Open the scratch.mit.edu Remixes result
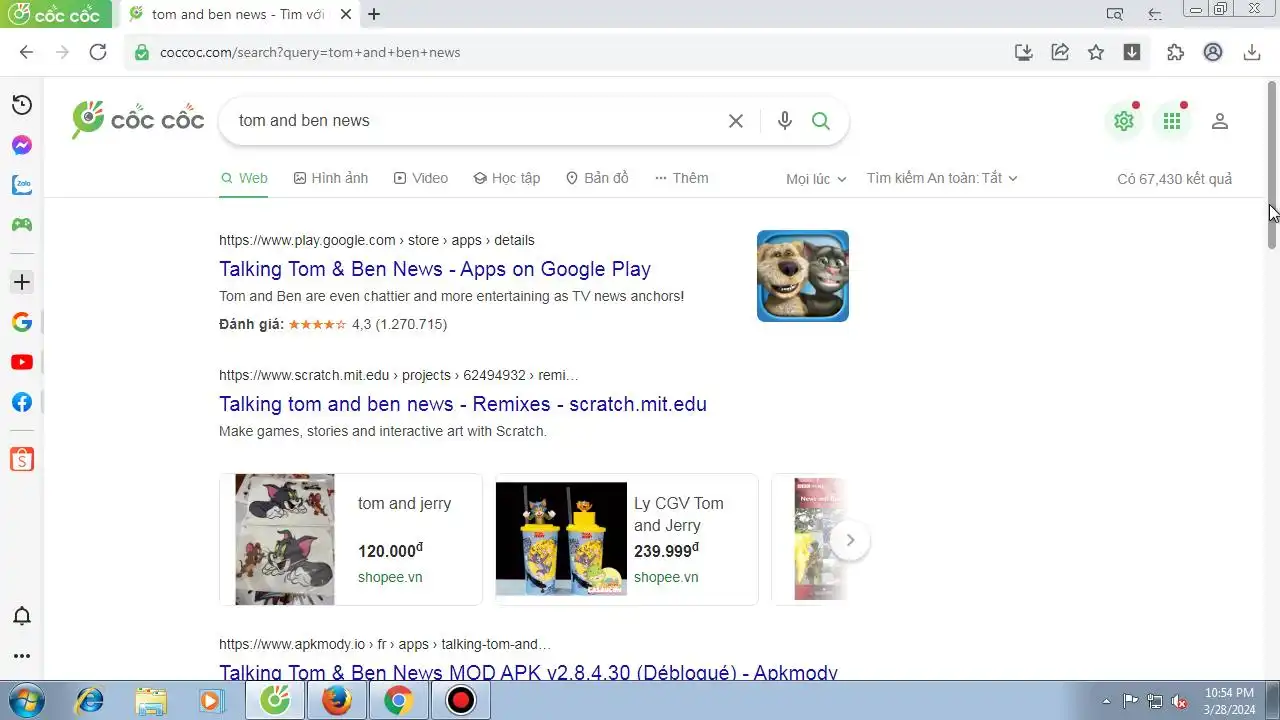The image size is (1280, 720). tap(463, 404)
